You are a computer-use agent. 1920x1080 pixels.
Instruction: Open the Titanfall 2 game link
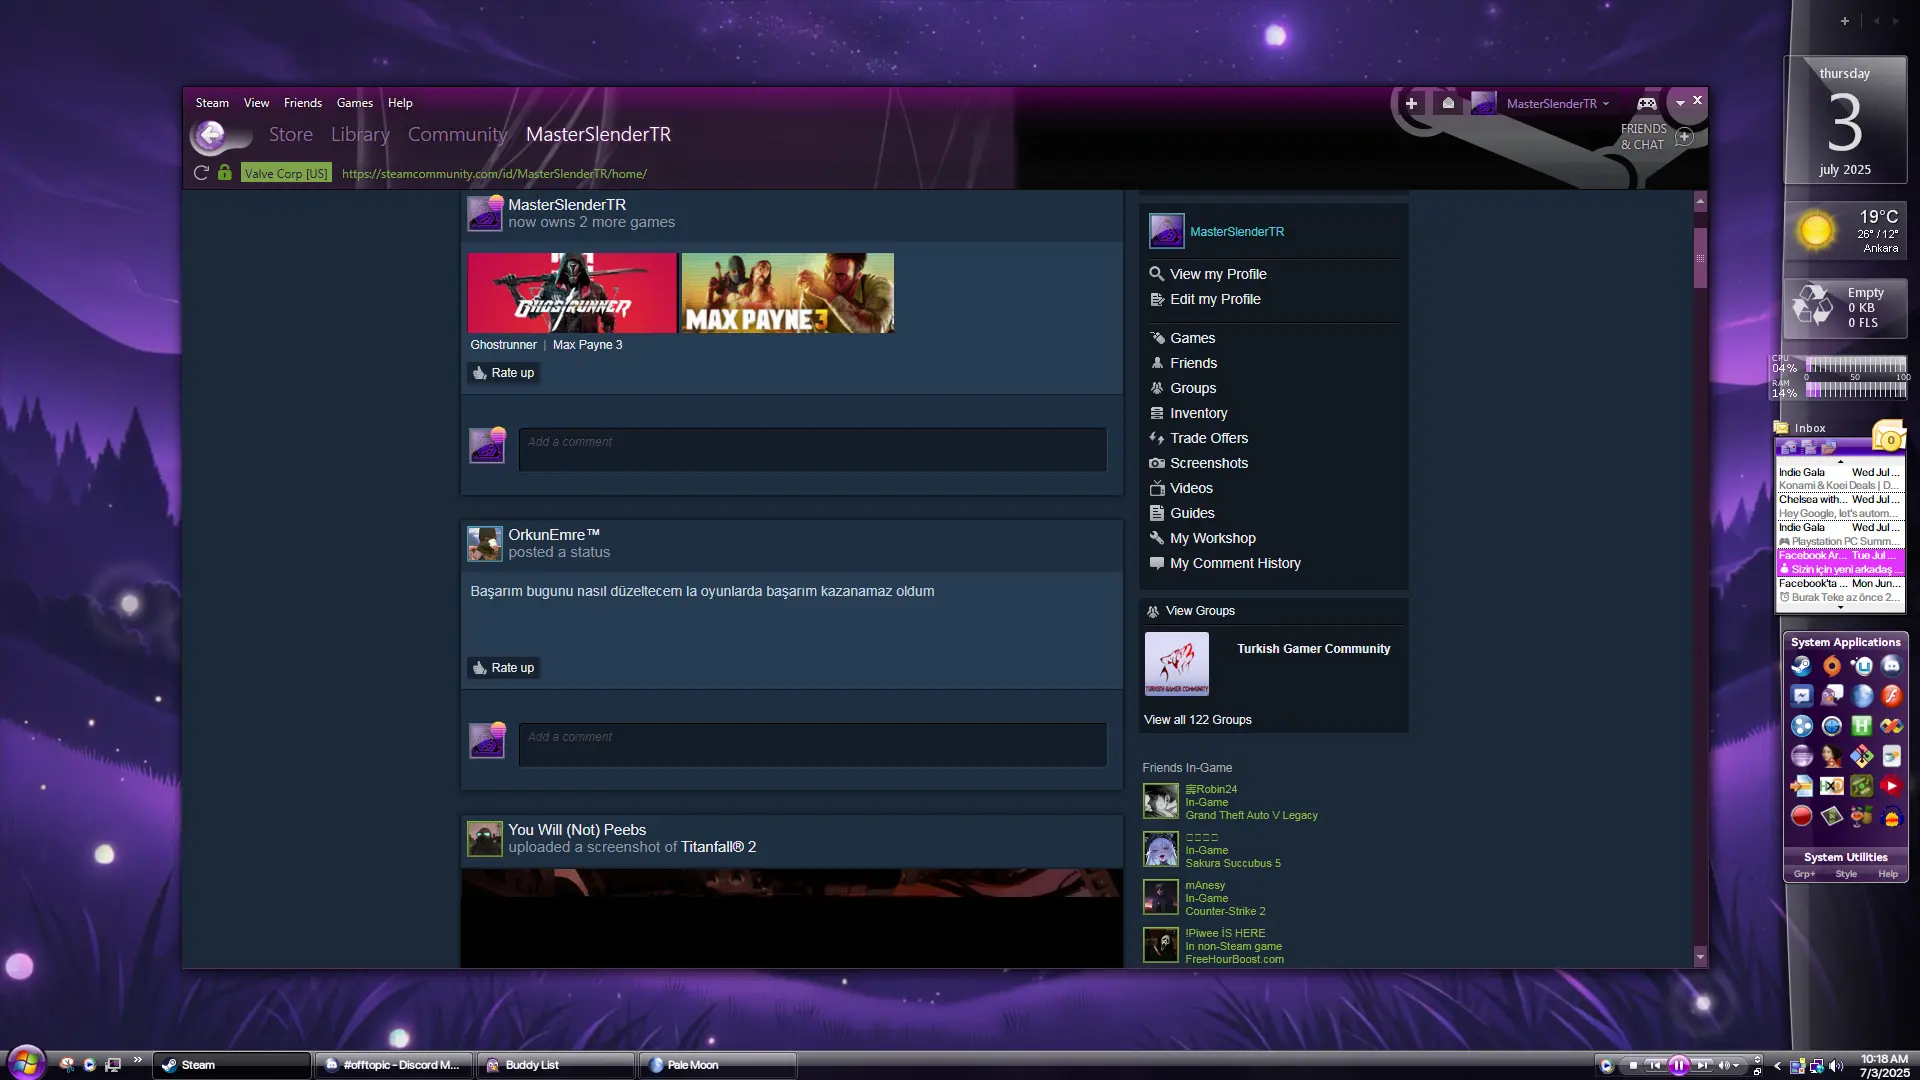[x=718, y=847]
